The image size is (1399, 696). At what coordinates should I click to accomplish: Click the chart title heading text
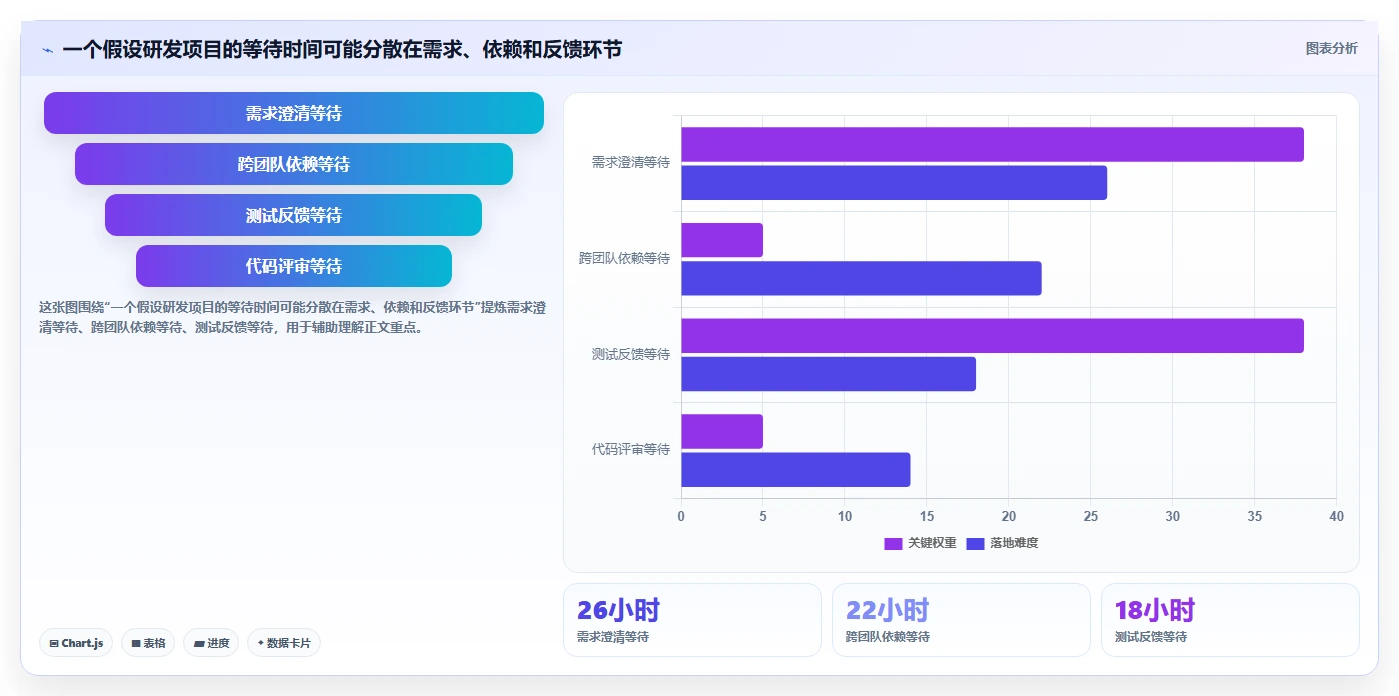[342, 49]
